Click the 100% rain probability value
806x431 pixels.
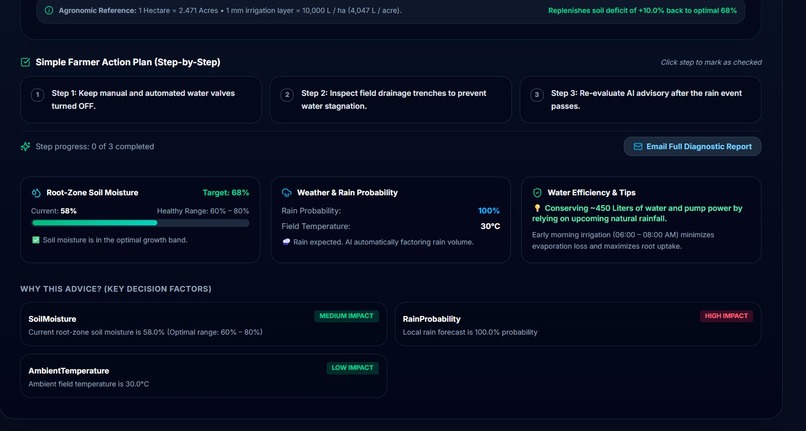pos(489,211)
